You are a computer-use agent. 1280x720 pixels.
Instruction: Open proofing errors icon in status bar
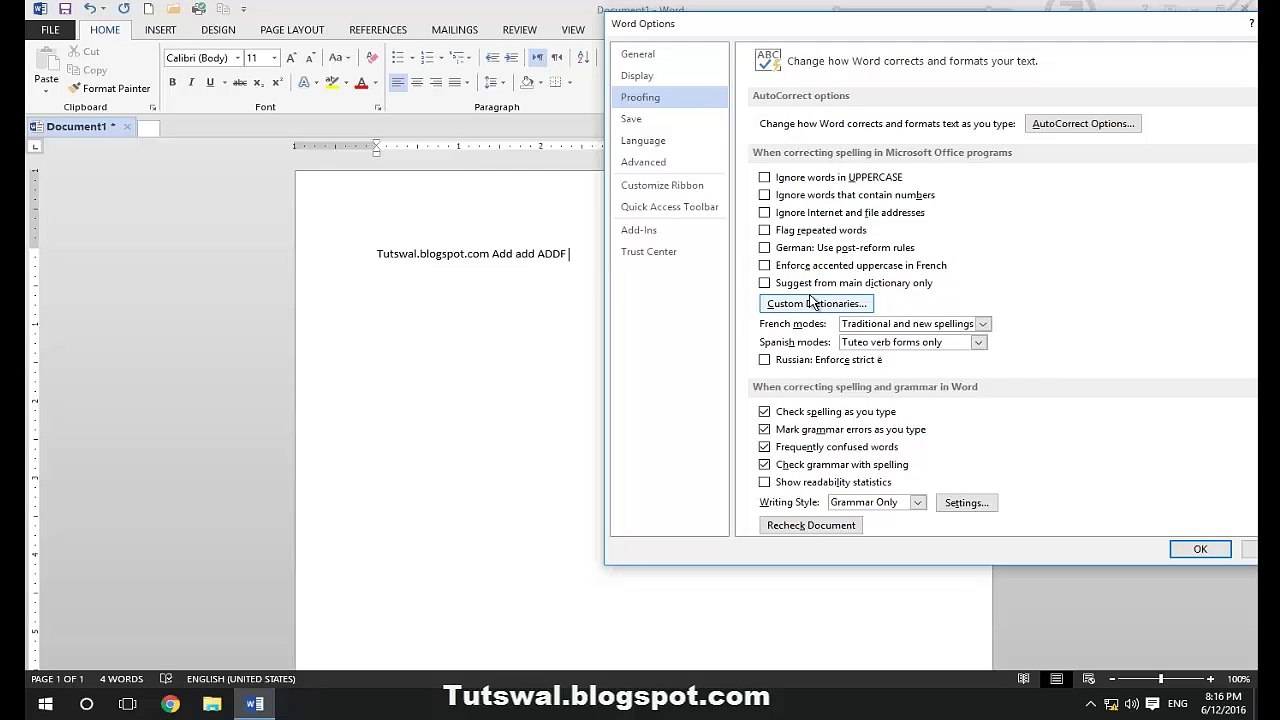166,679
